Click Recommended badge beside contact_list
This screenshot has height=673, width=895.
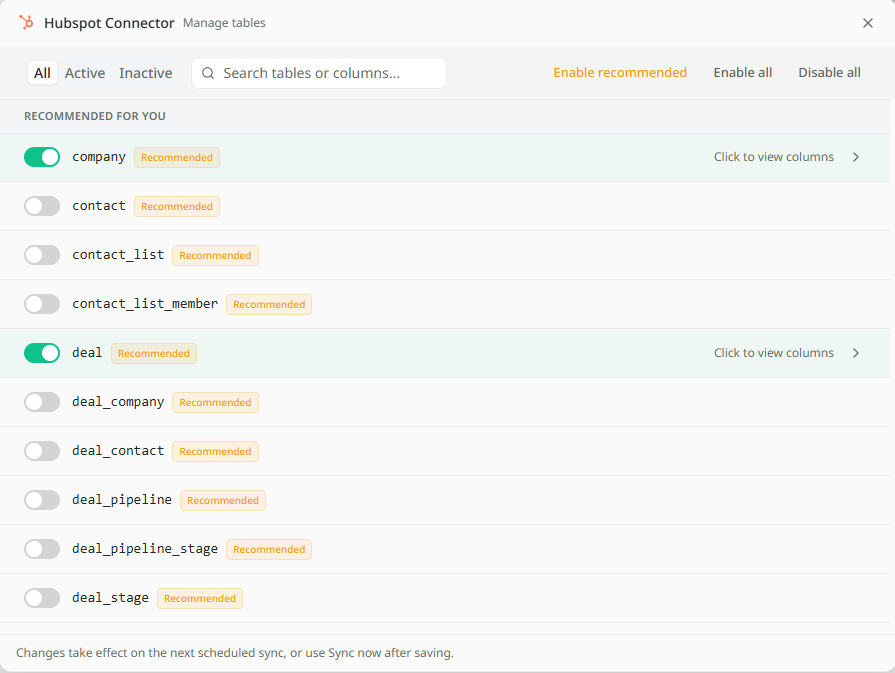point(215,256)
